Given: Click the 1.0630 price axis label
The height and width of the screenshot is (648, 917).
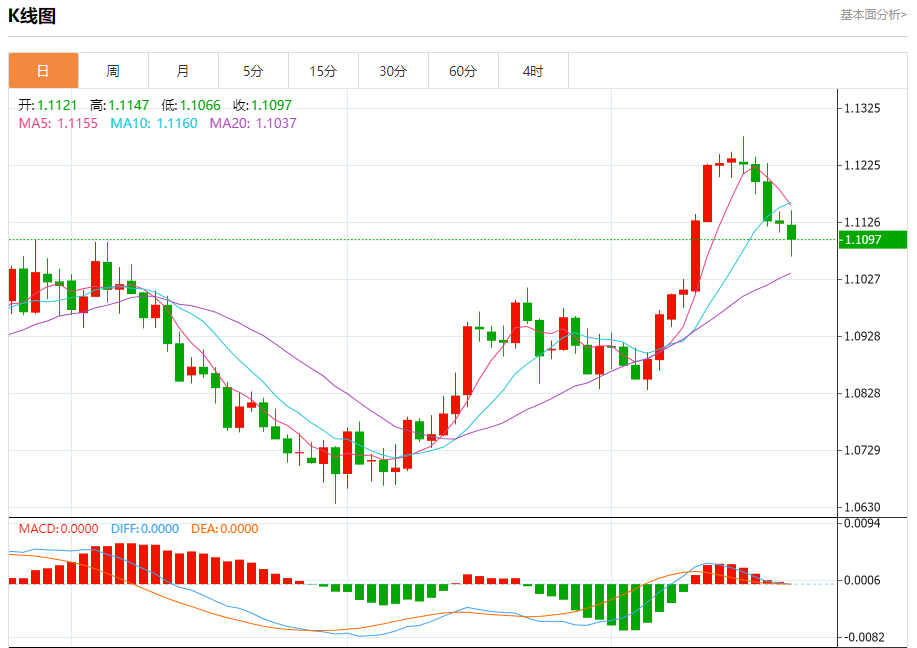Looking at the screenshot, I should point(862,507).
